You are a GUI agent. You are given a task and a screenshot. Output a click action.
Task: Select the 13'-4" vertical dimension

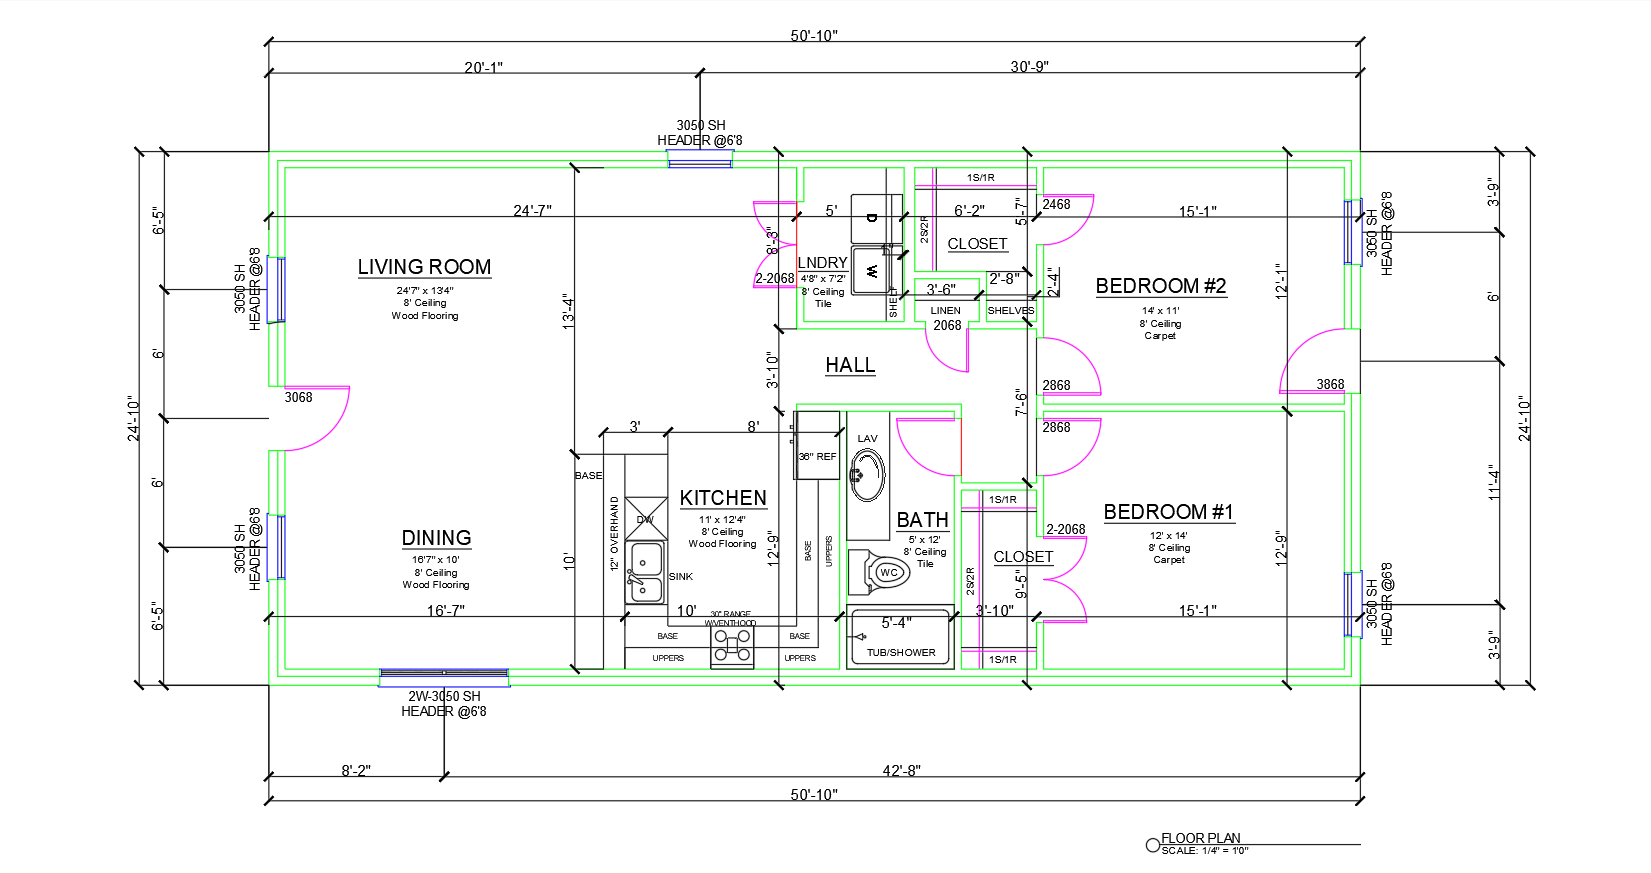(567, 312)
